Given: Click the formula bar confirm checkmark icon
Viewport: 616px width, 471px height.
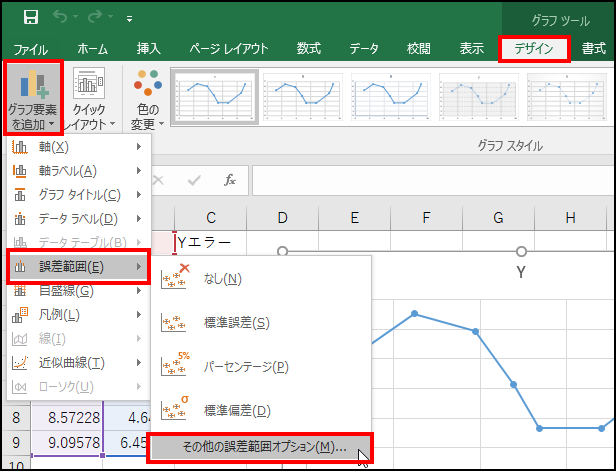Looking at the screenshot, I should (194, 180).
